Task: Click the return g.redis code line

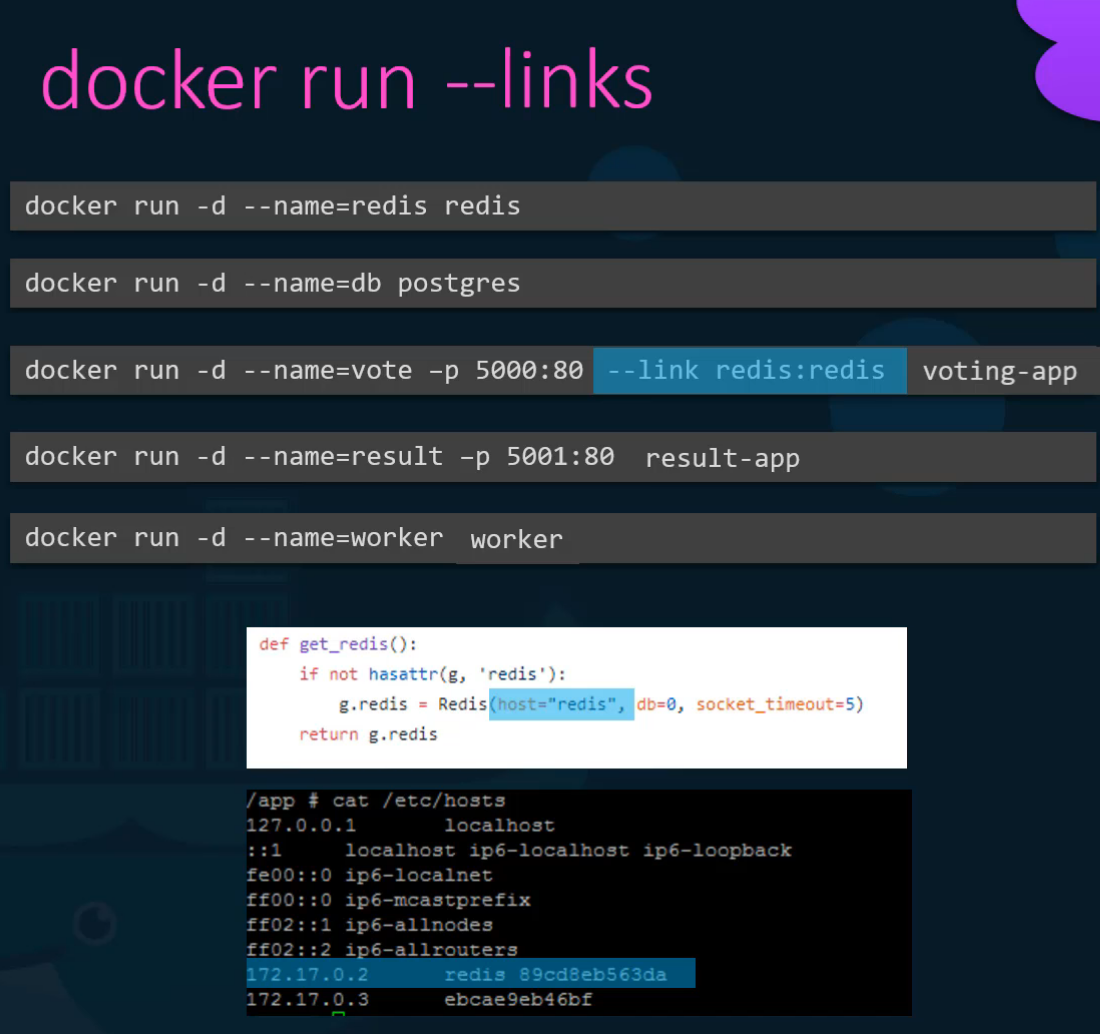Action: (368, 735)
